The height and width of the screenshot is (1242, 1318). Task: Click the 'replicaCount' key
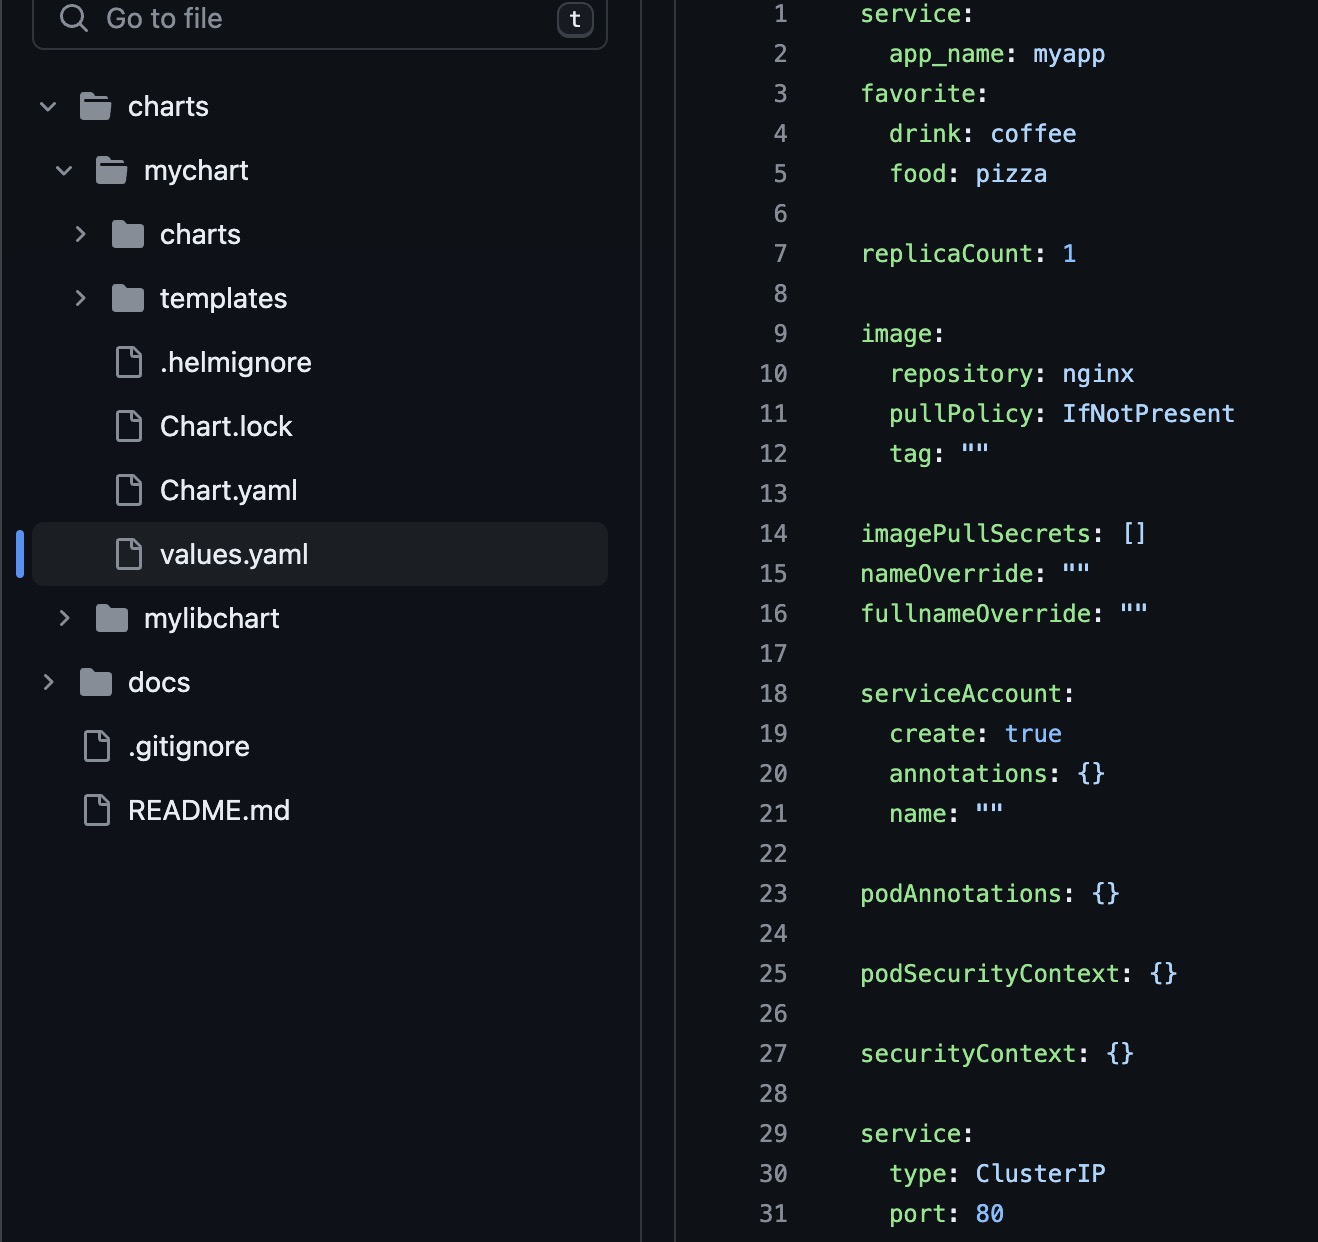click(947, 255)
